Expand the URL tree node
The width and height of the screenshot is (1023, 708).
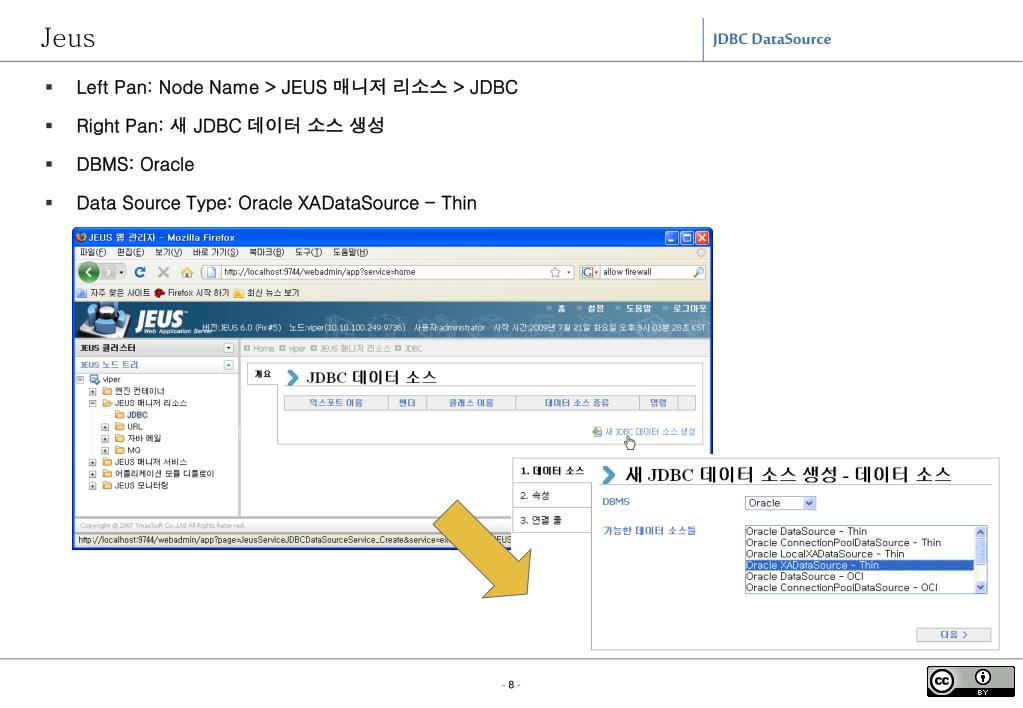pos(105,427)
